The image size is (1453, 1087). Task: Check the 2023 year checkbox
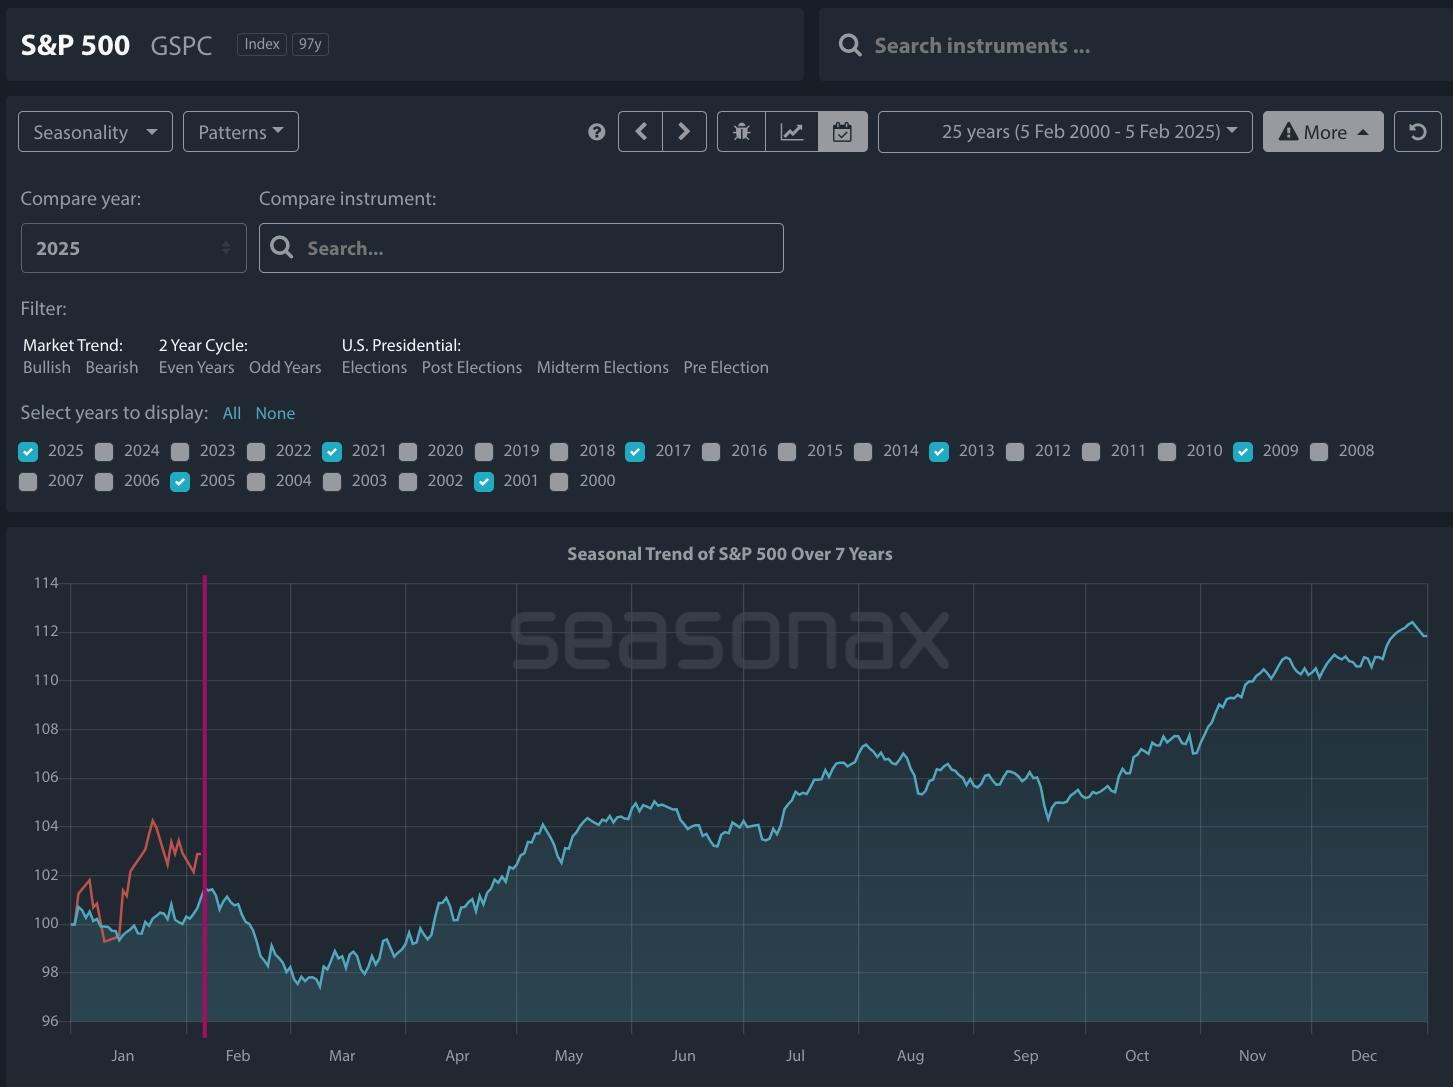click(x=180, y=451)
